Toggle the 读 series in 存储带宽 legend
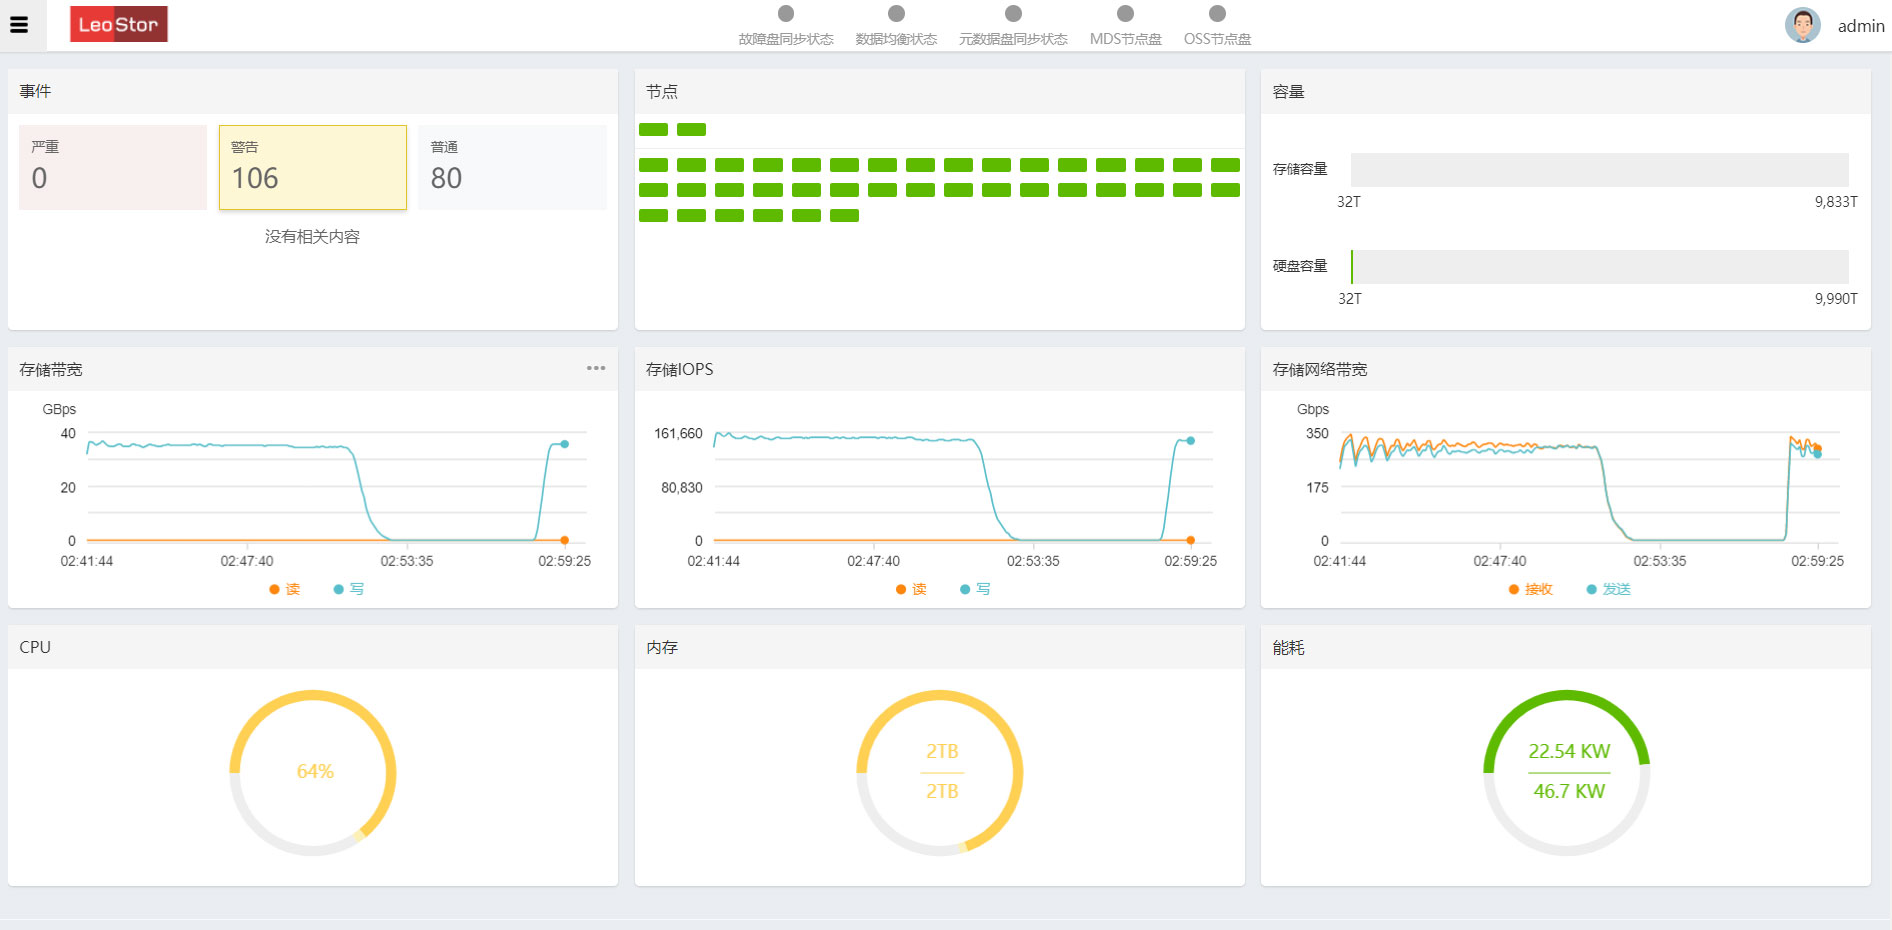 285,589
